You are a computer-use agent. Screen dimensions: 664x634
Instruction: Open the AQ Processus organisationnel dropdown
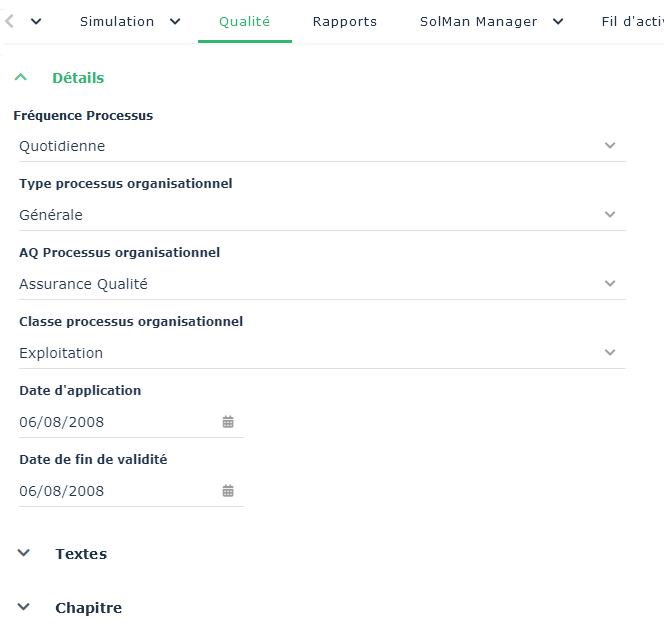click(x=321, y=284)
